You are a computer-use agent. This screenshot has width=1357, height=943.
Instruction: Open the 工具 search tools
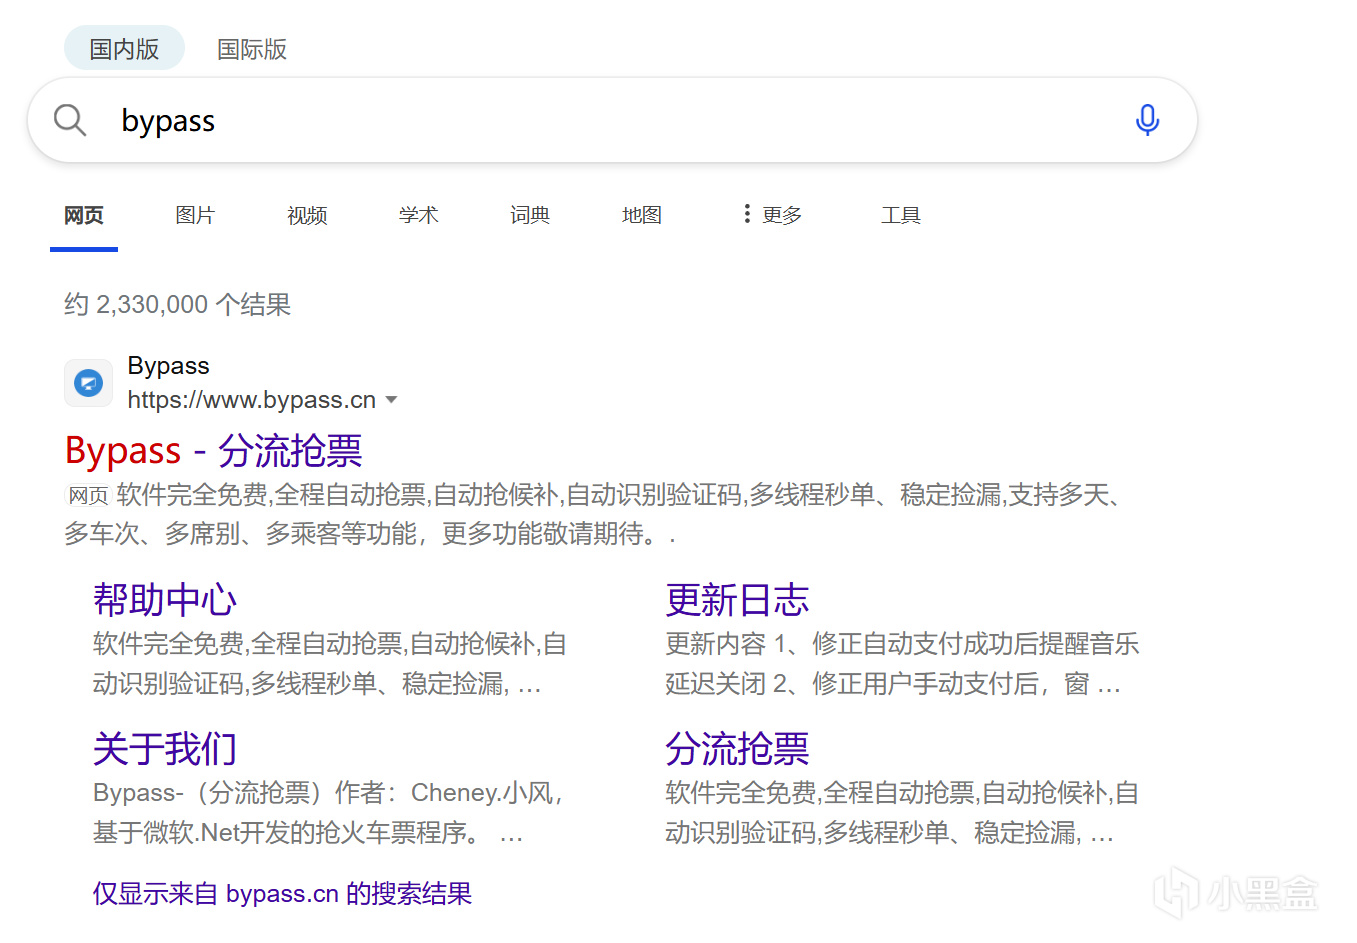(901, 215)
